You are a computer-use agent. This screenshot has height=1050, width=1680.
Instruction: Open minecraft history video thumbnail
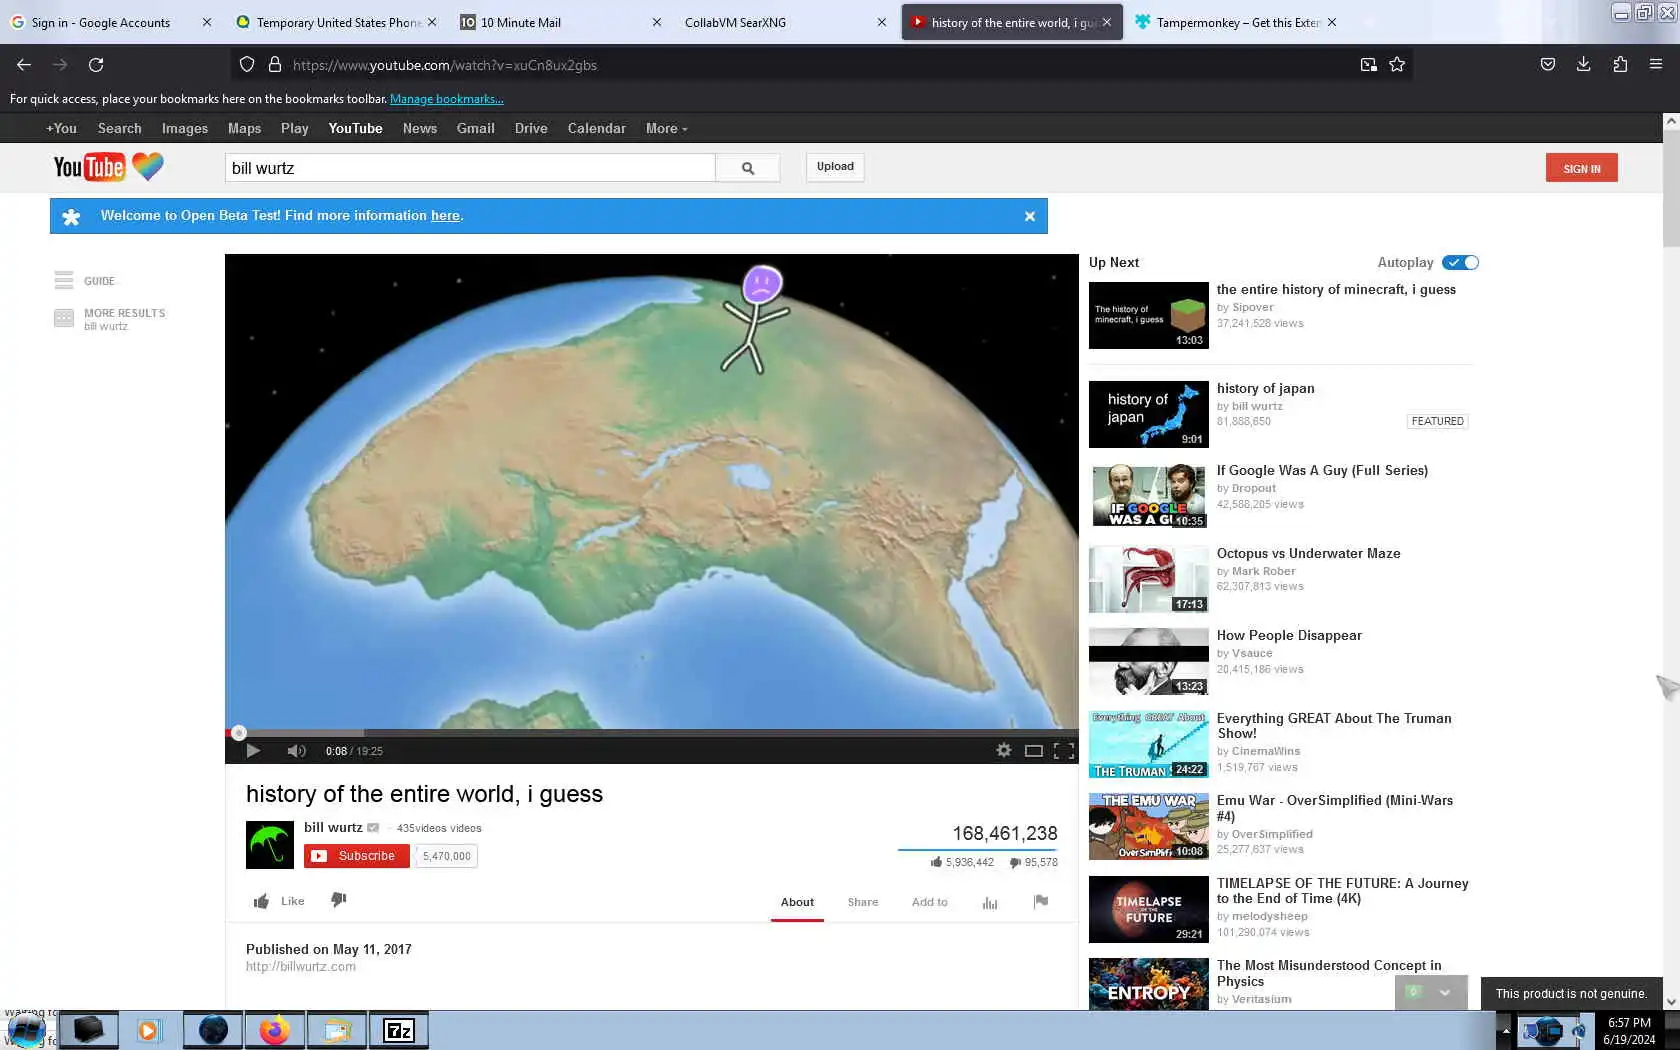[x=1148, y=315]
